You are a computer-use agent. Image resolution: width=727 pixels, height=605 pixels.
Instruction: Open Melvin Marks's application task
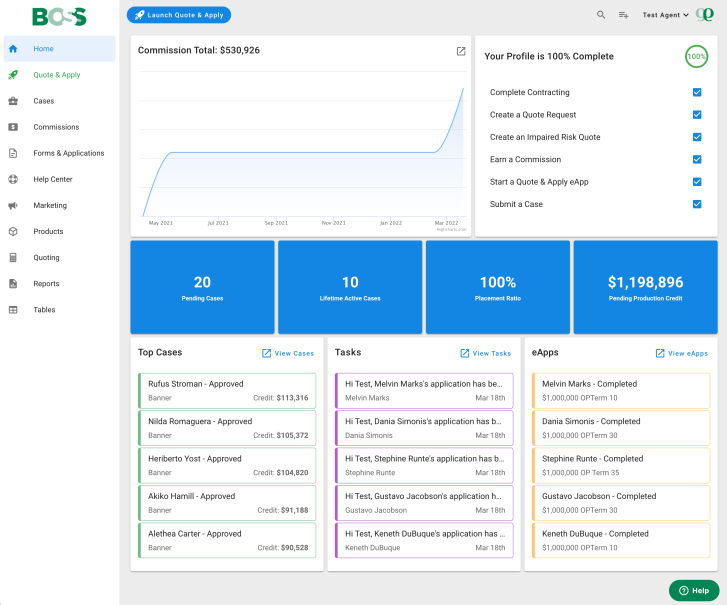pos(424,391)
